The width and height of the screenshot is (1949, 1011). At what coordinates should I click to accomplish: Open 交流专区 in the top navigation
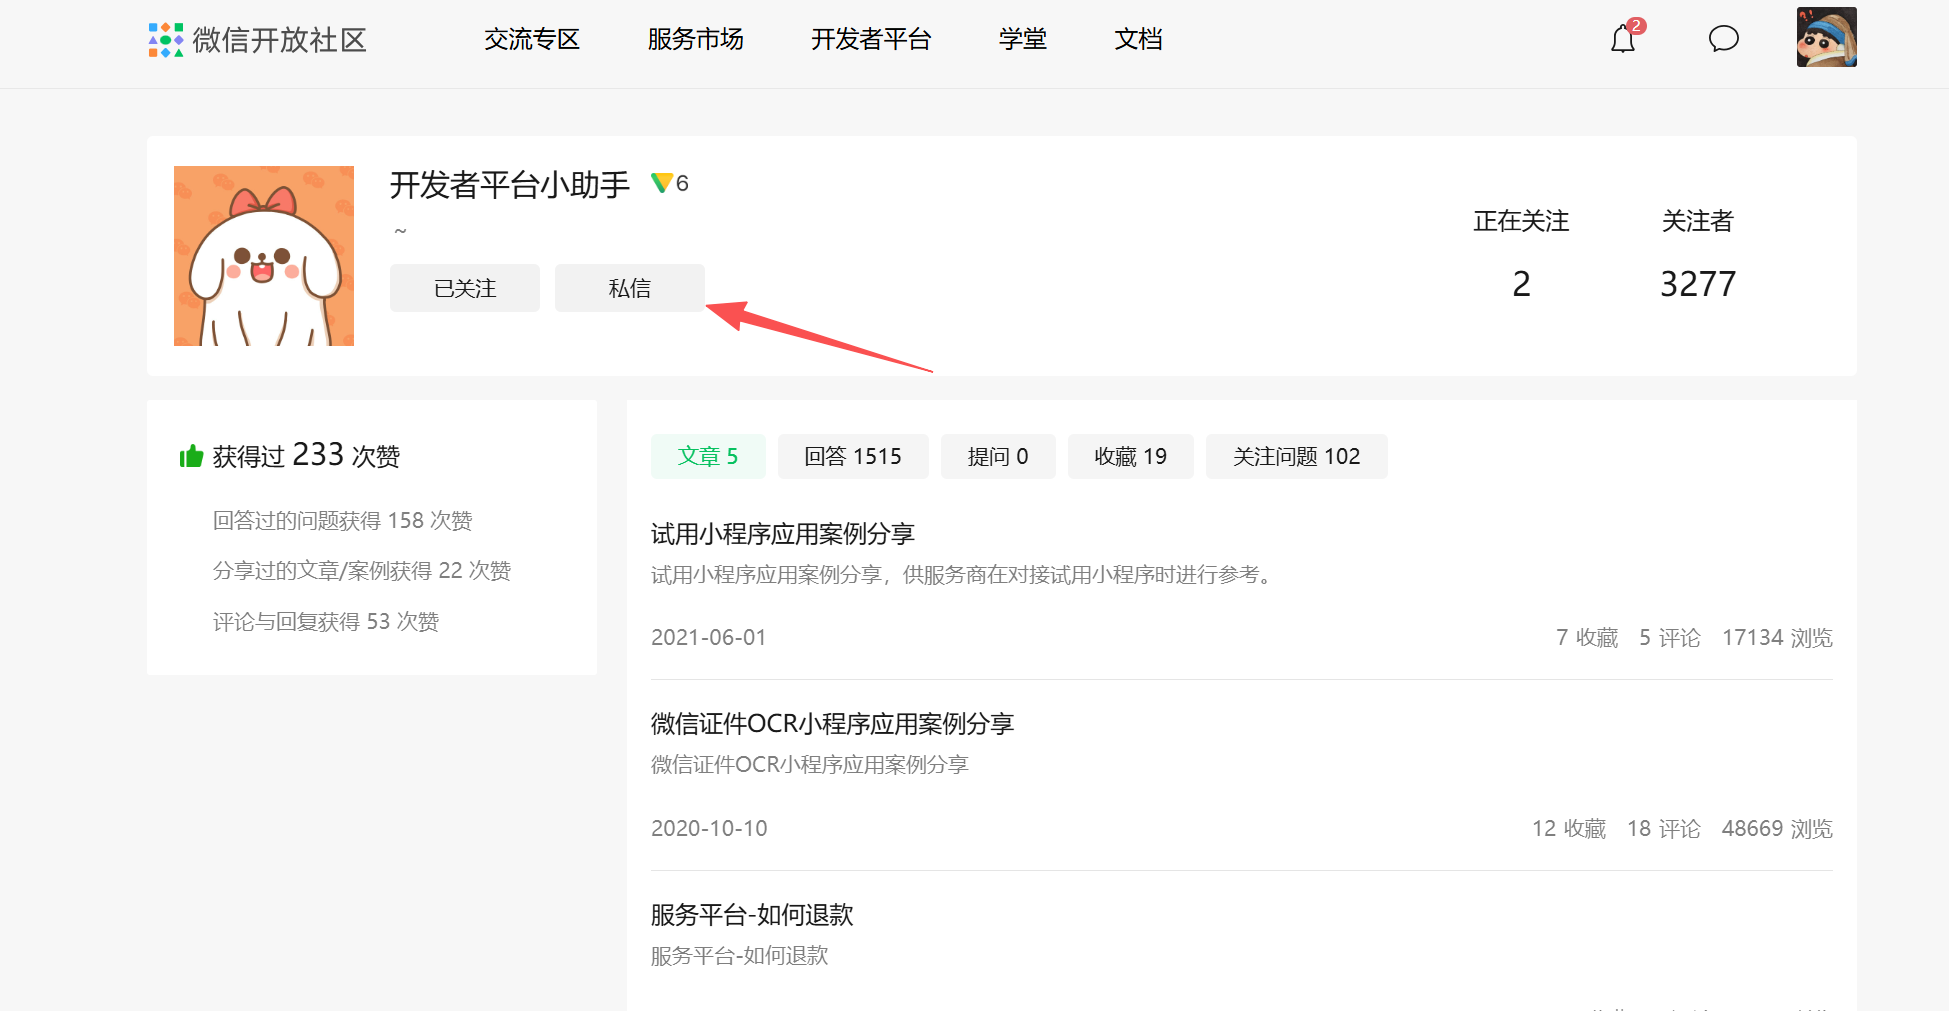click(x=532, y=39)
